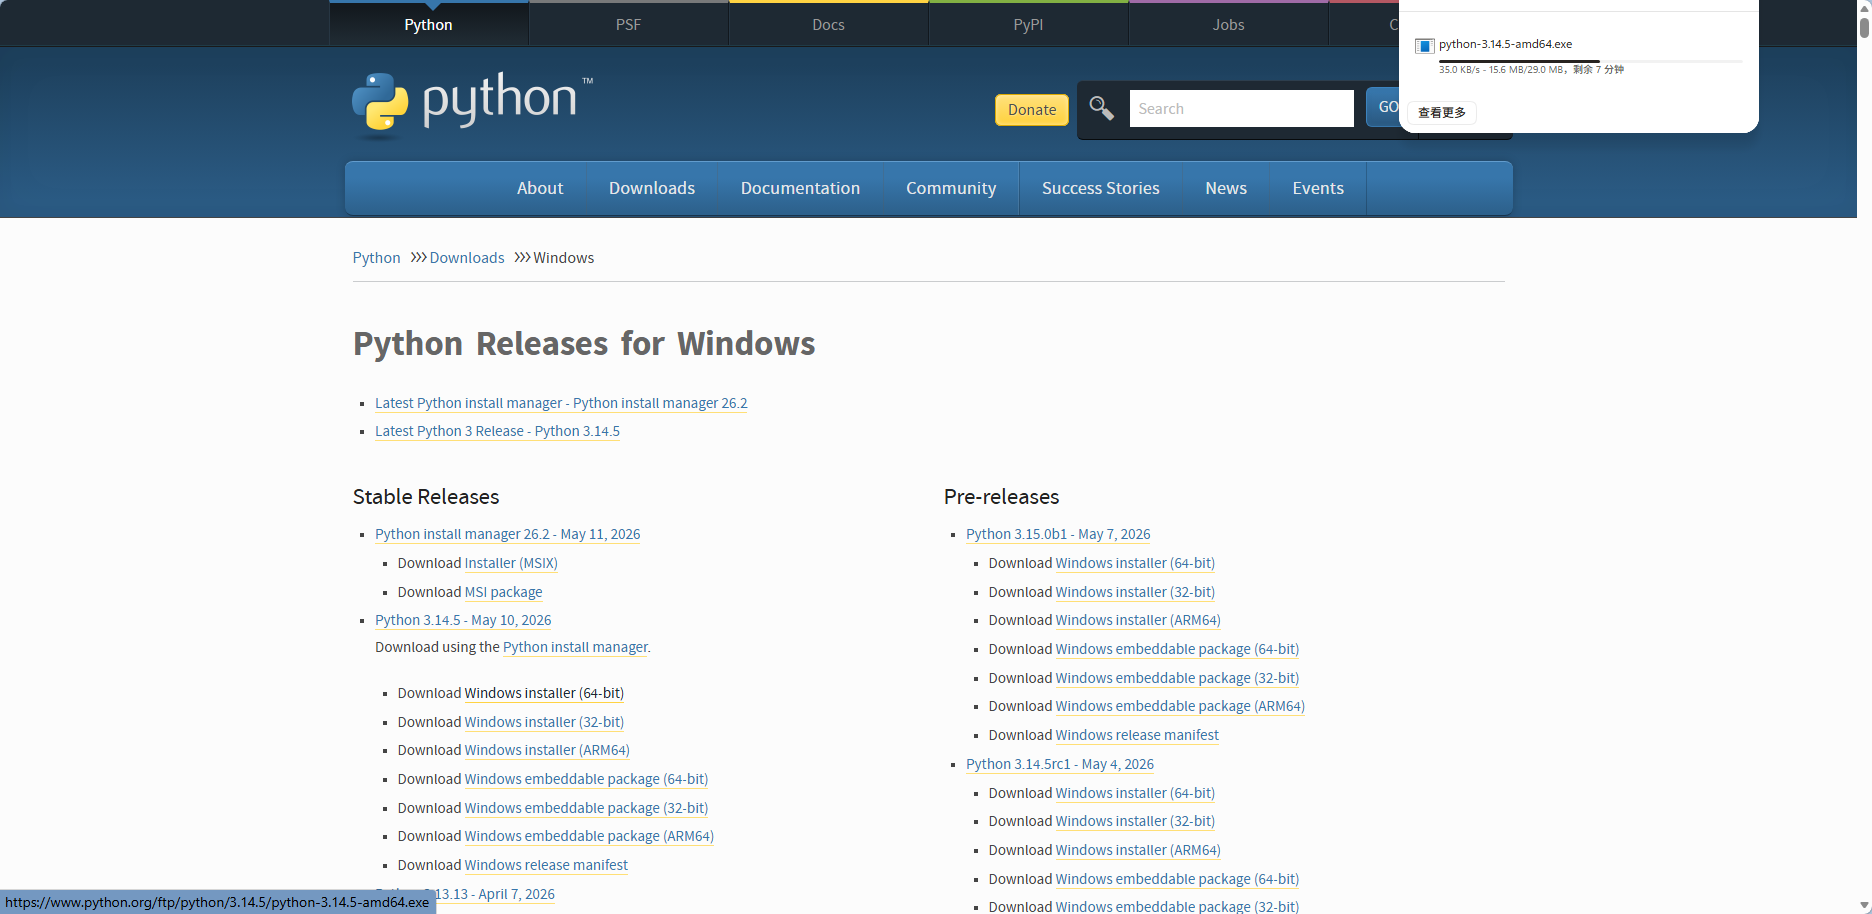
Task: Click into the Search input field
Action: tap(1241, 108)
